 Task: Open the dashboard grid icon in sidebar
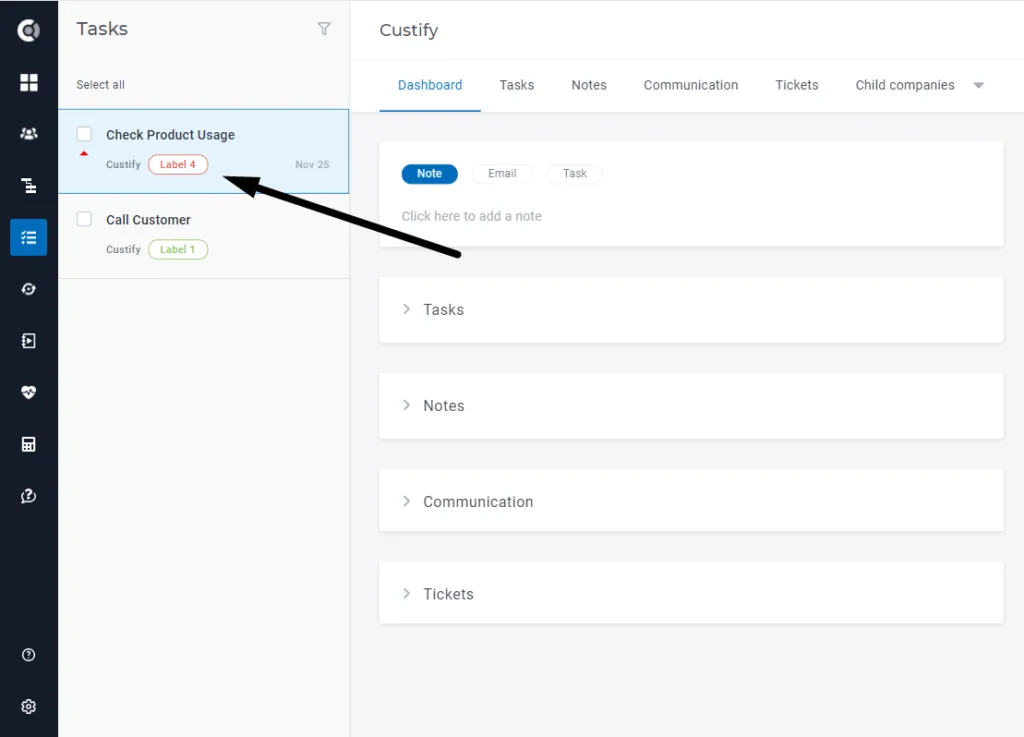(x=29, y=82)
